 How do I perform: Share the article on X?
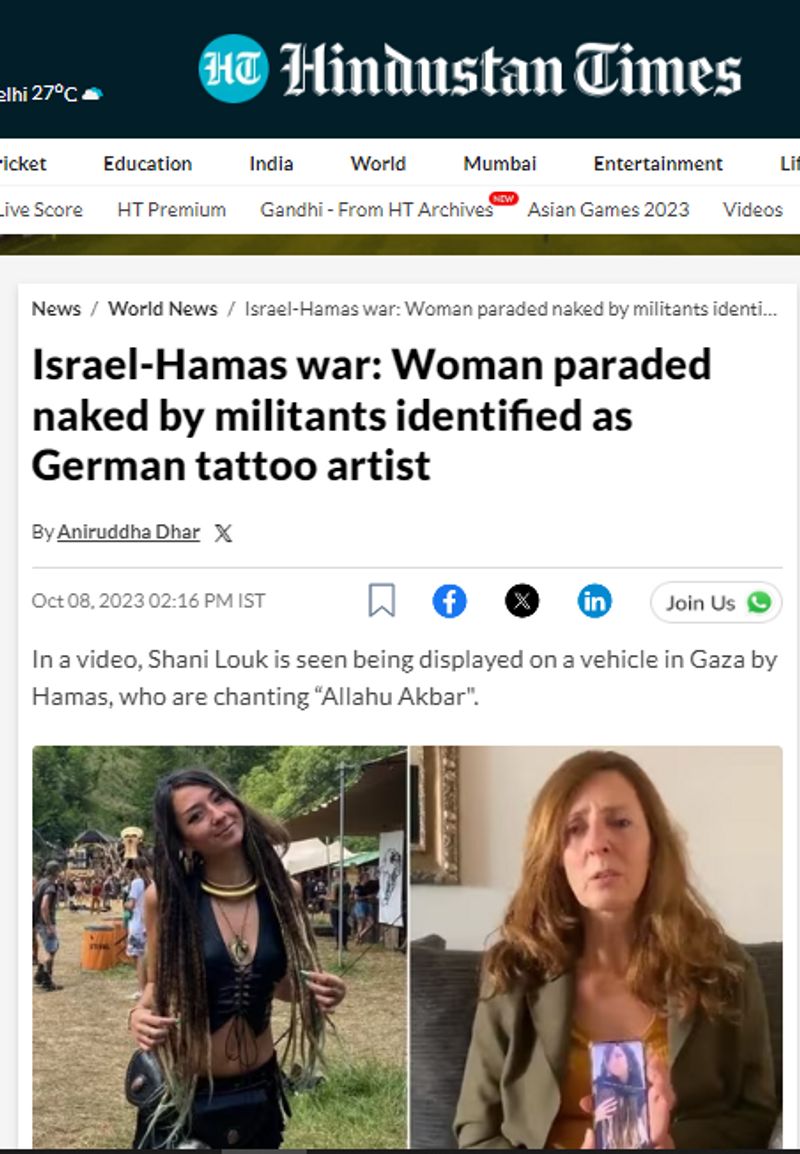pos(522,601)
